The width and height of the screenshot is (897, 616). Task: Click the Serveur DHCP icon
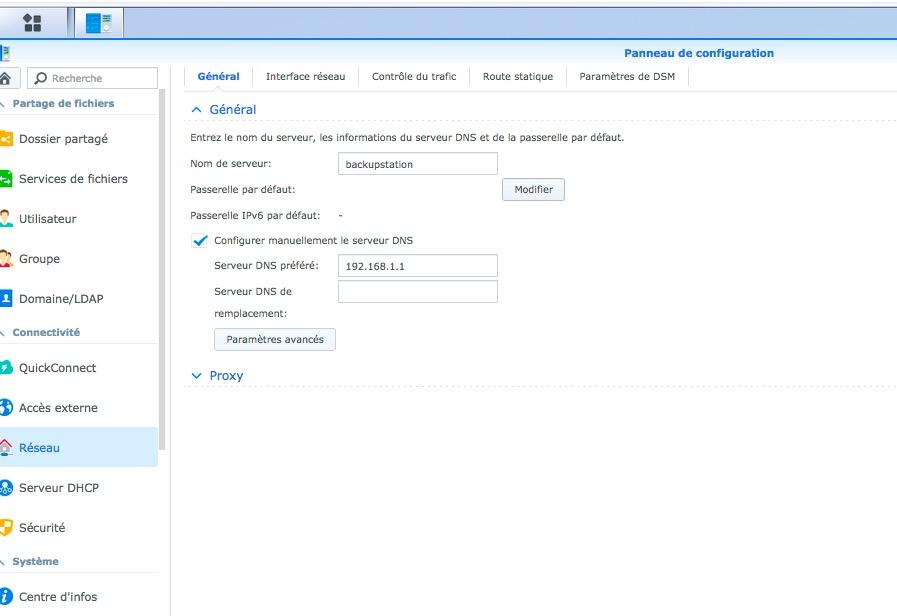[x=6, y=487]
